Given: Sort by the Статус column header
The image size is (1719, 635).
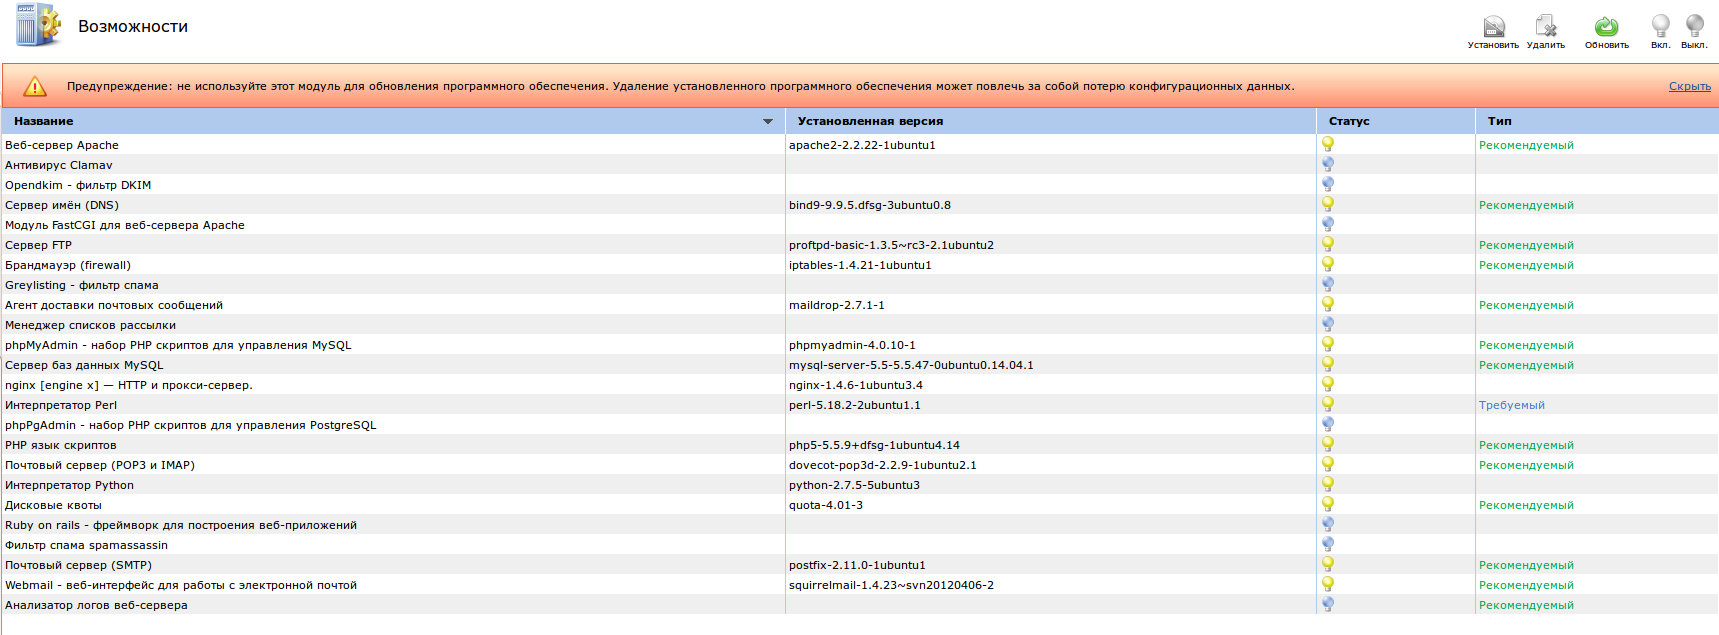Looking at the screenshot, I should (x=1349, y=121).
